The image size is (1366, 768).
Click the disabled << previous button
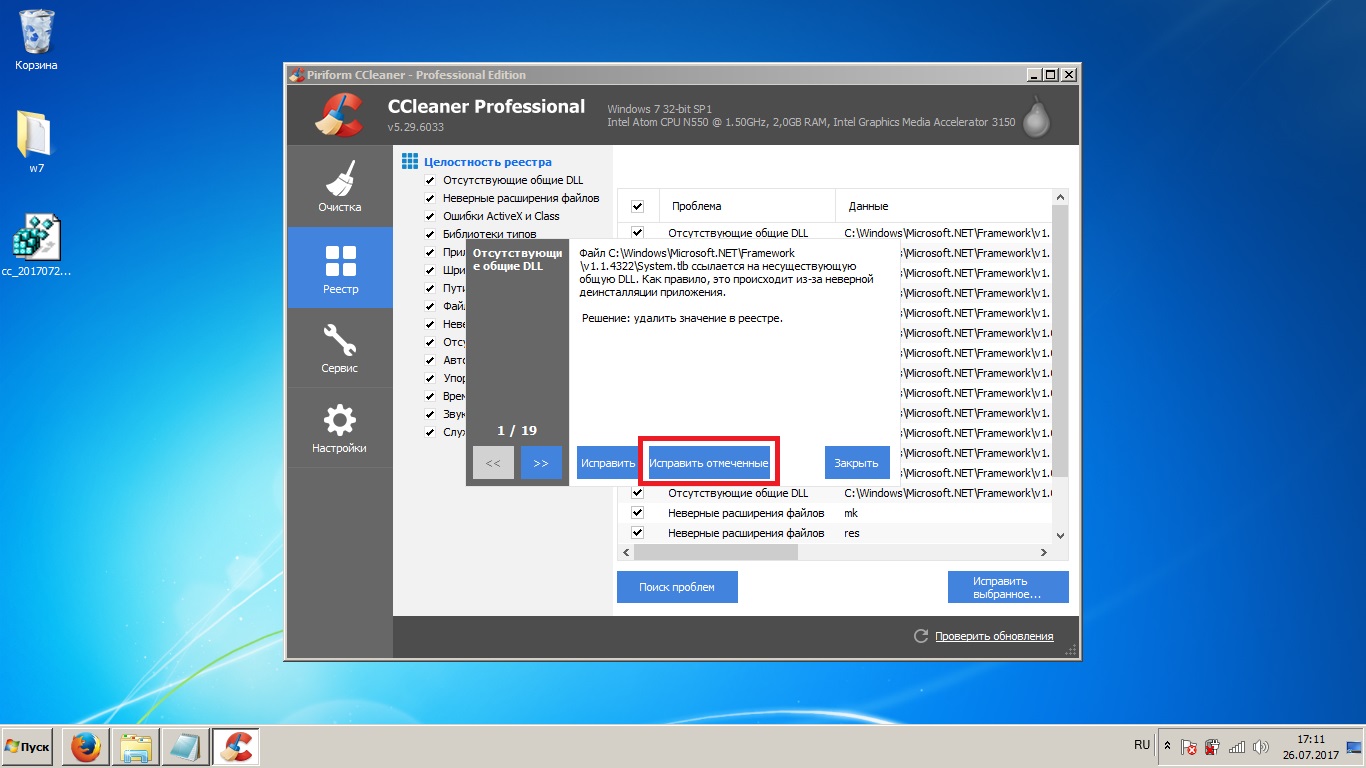pyautogui.click(x=493, y=463)
